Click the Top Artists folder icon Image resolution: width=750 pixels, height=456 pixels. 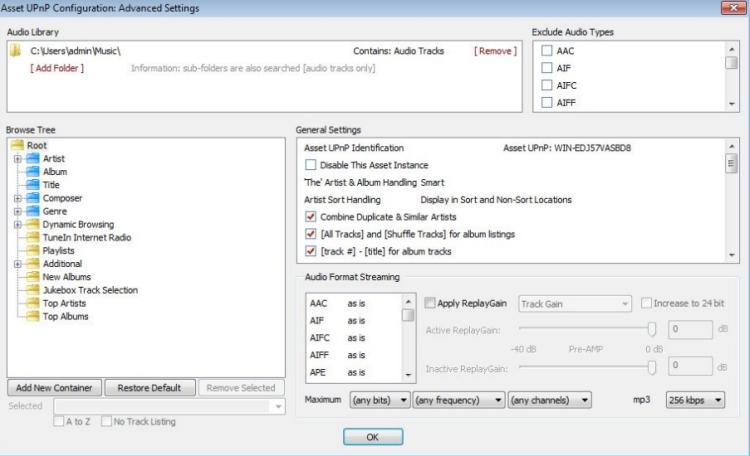(x=33, y=303)
